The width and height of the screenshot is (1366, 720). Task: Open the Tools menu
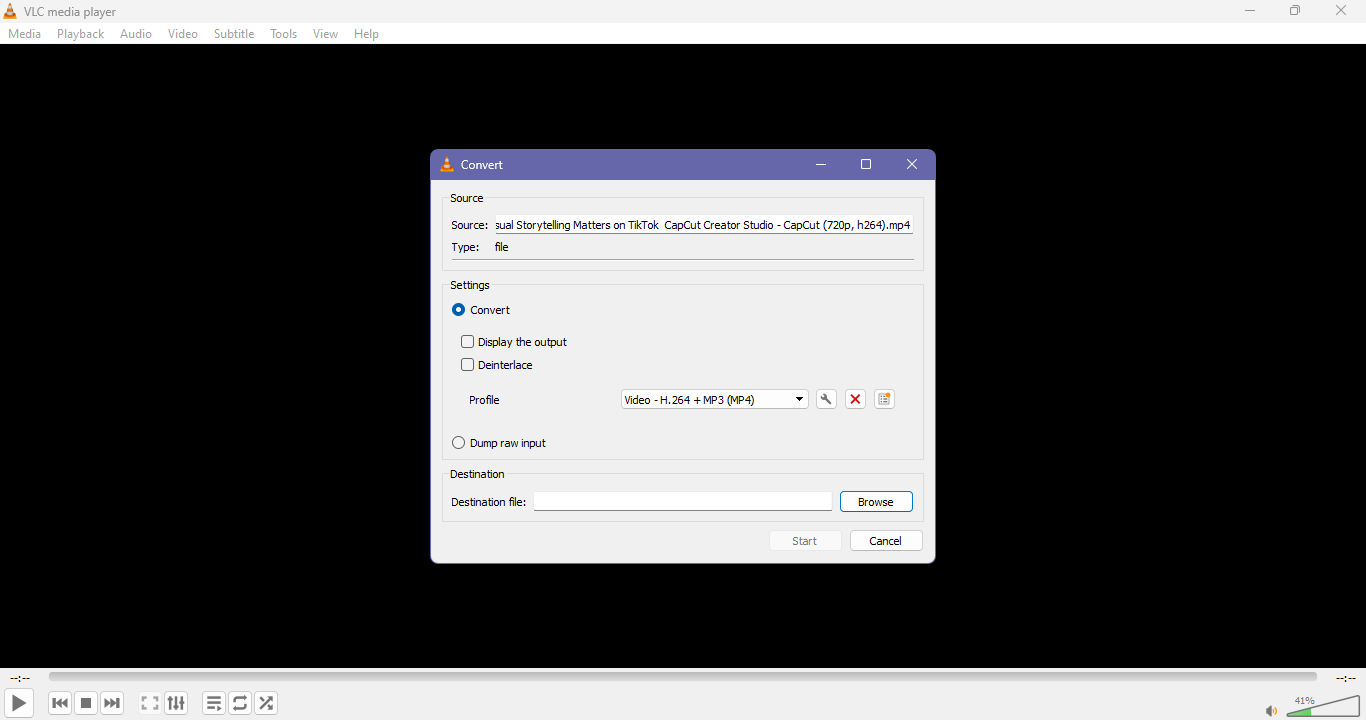[x=284, y=34]
